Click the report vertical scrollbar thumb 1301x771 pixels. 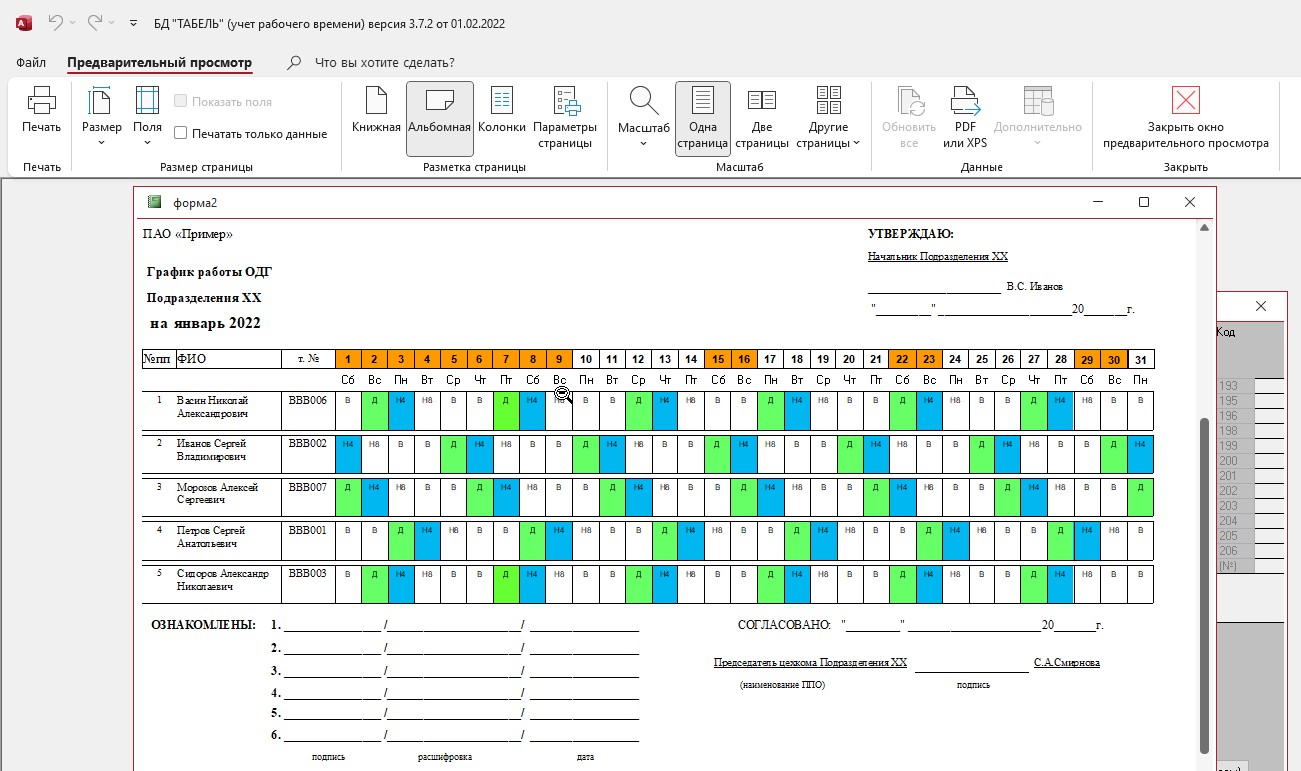[1205, 584]
